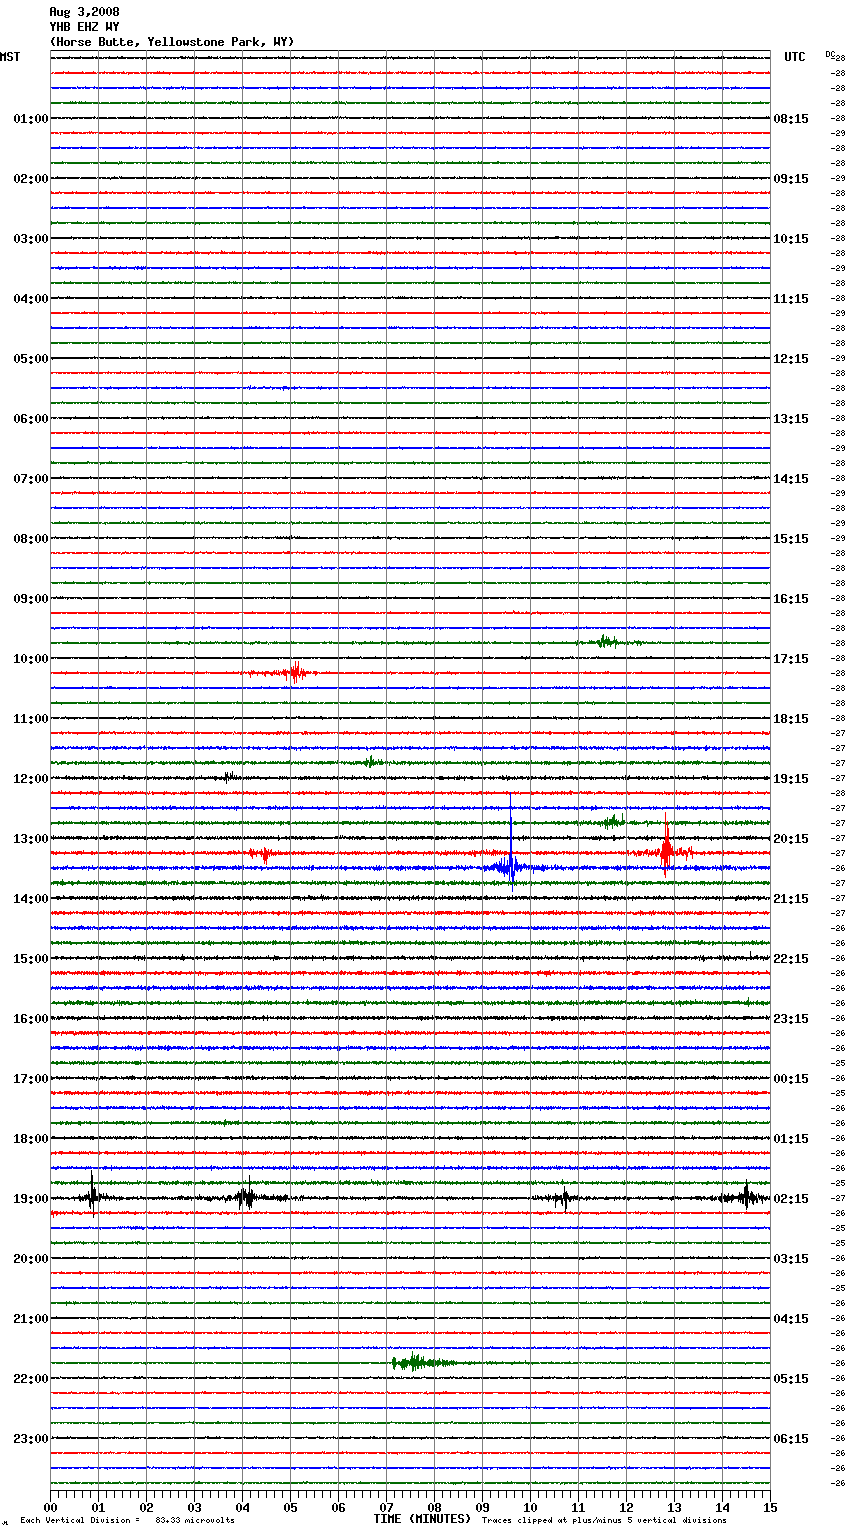Click the '08:15' UTC time label

pos(791,119)
